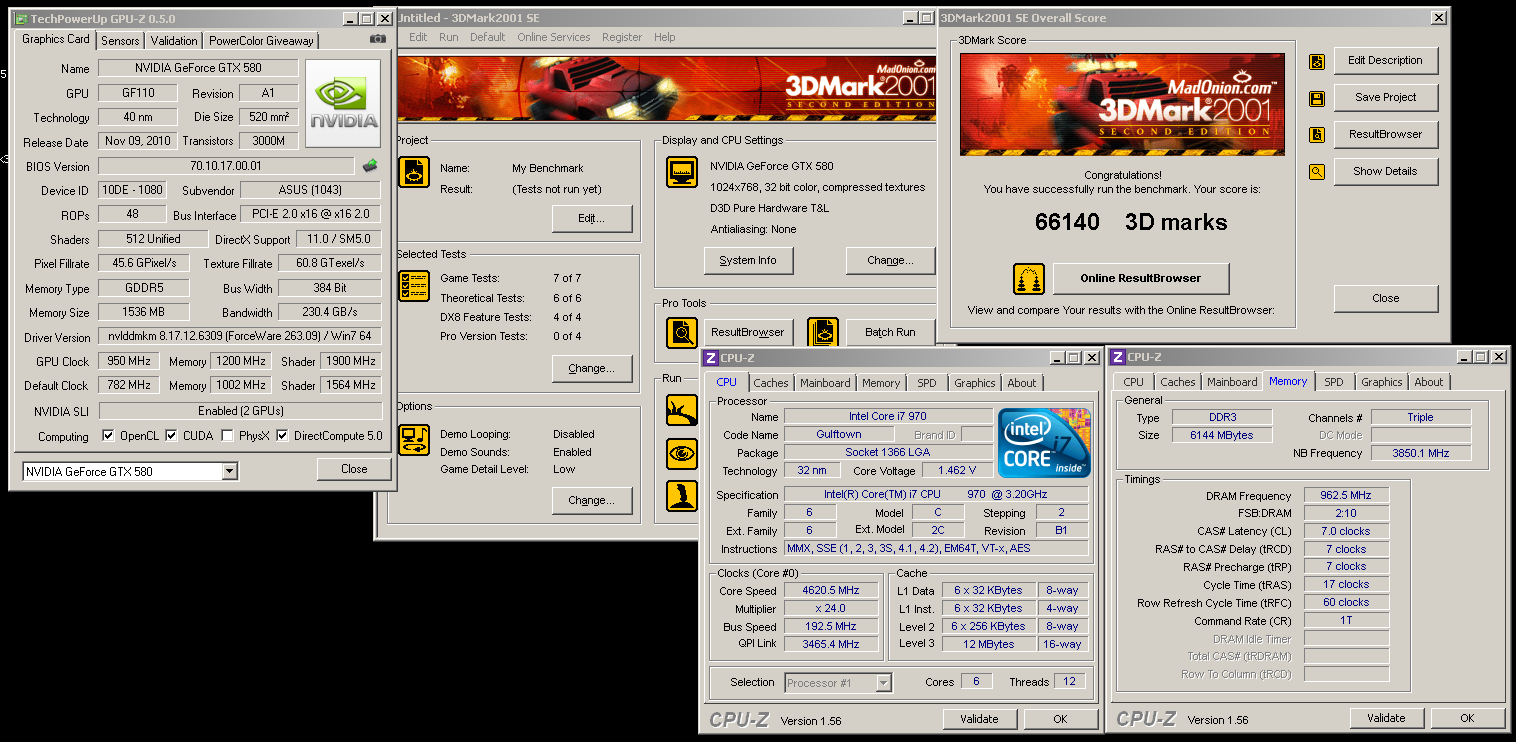Click Change... button in Options section

[591, 500]
